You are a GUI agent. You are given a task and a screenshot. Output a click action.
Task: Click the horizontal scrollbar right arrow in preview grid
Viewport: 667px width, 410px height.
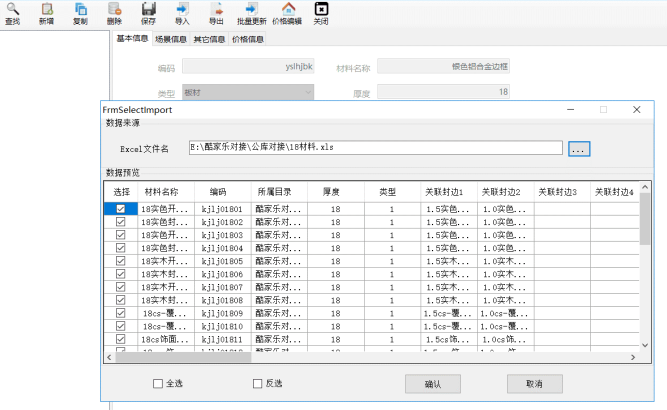pyautogui.click(x=633, y=357)
